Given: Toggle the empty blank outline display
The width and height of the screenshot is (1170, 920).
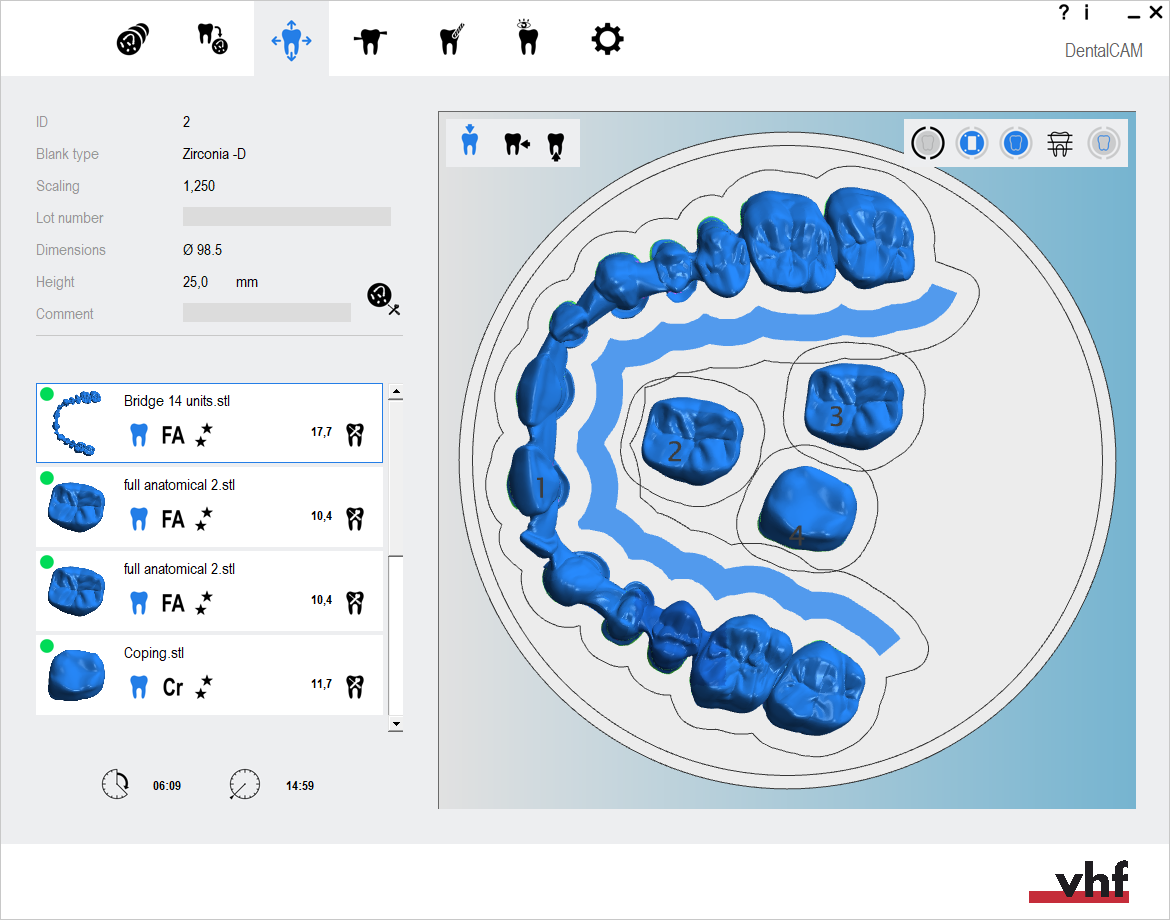Looking at the screenshot, I should click(927, 143).
